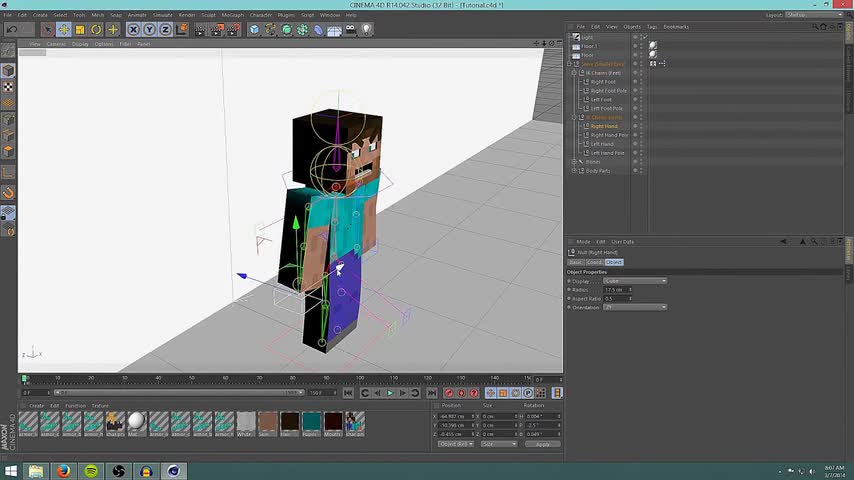Screen dimensions: 854x480
Task: Toggle the coordinate system cube icon
Action: point(182,29)
